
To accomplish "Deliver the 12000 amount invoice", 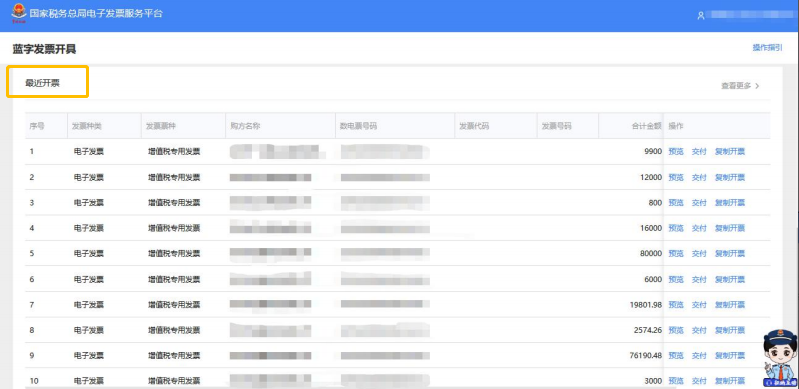I will [x=699, y=177].
